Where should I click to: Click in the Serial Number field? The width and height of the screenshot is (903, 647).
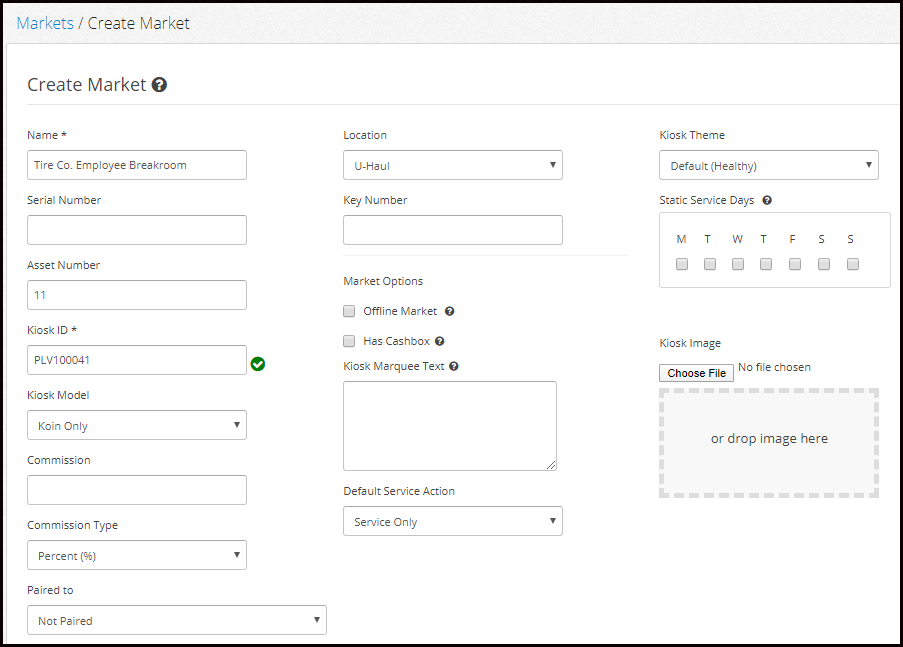[136, 230]
